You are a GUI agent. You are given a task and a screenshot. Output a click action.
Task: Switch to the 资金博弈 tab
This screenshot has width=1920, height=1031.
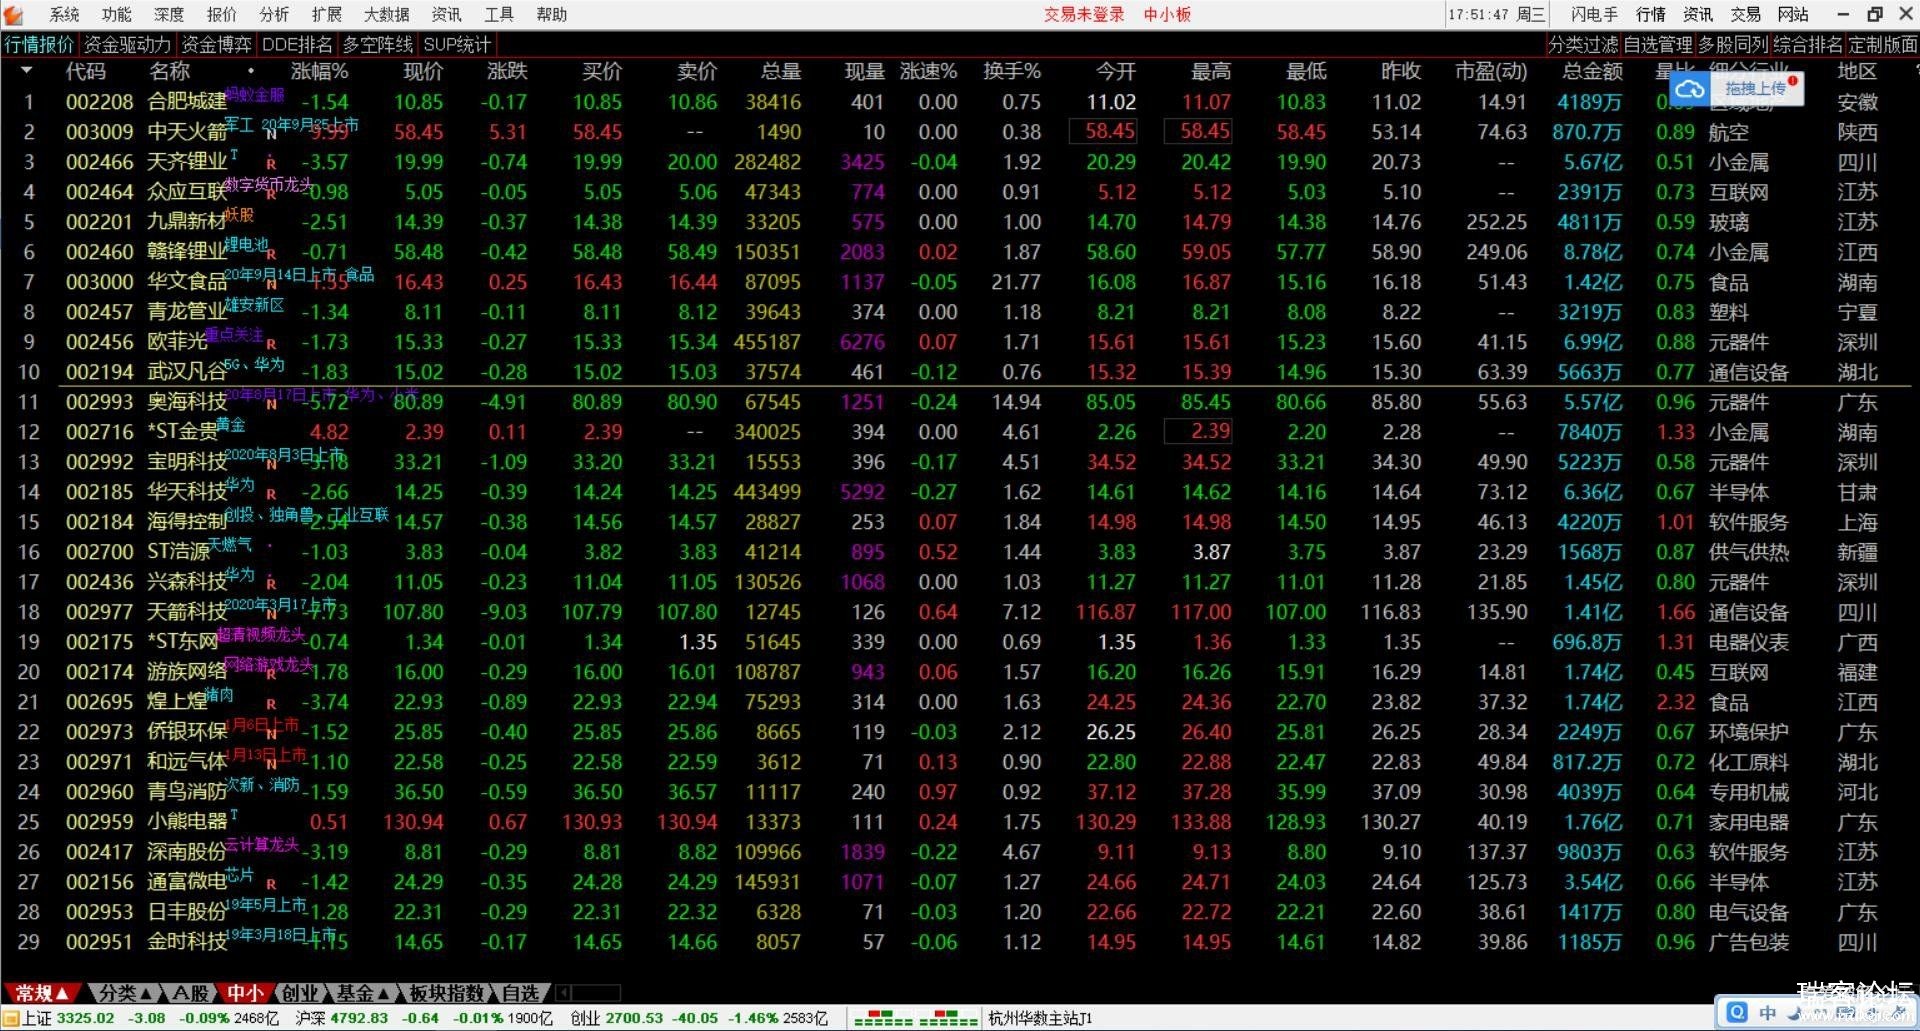(x=217, y=45)
